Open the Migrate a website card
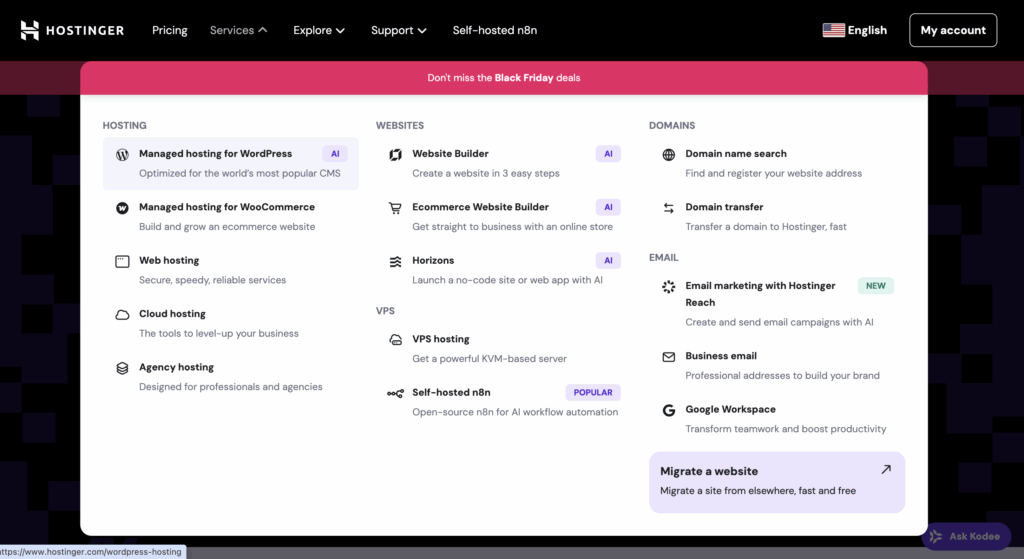1024x559 pixels. tap(776, 481)
